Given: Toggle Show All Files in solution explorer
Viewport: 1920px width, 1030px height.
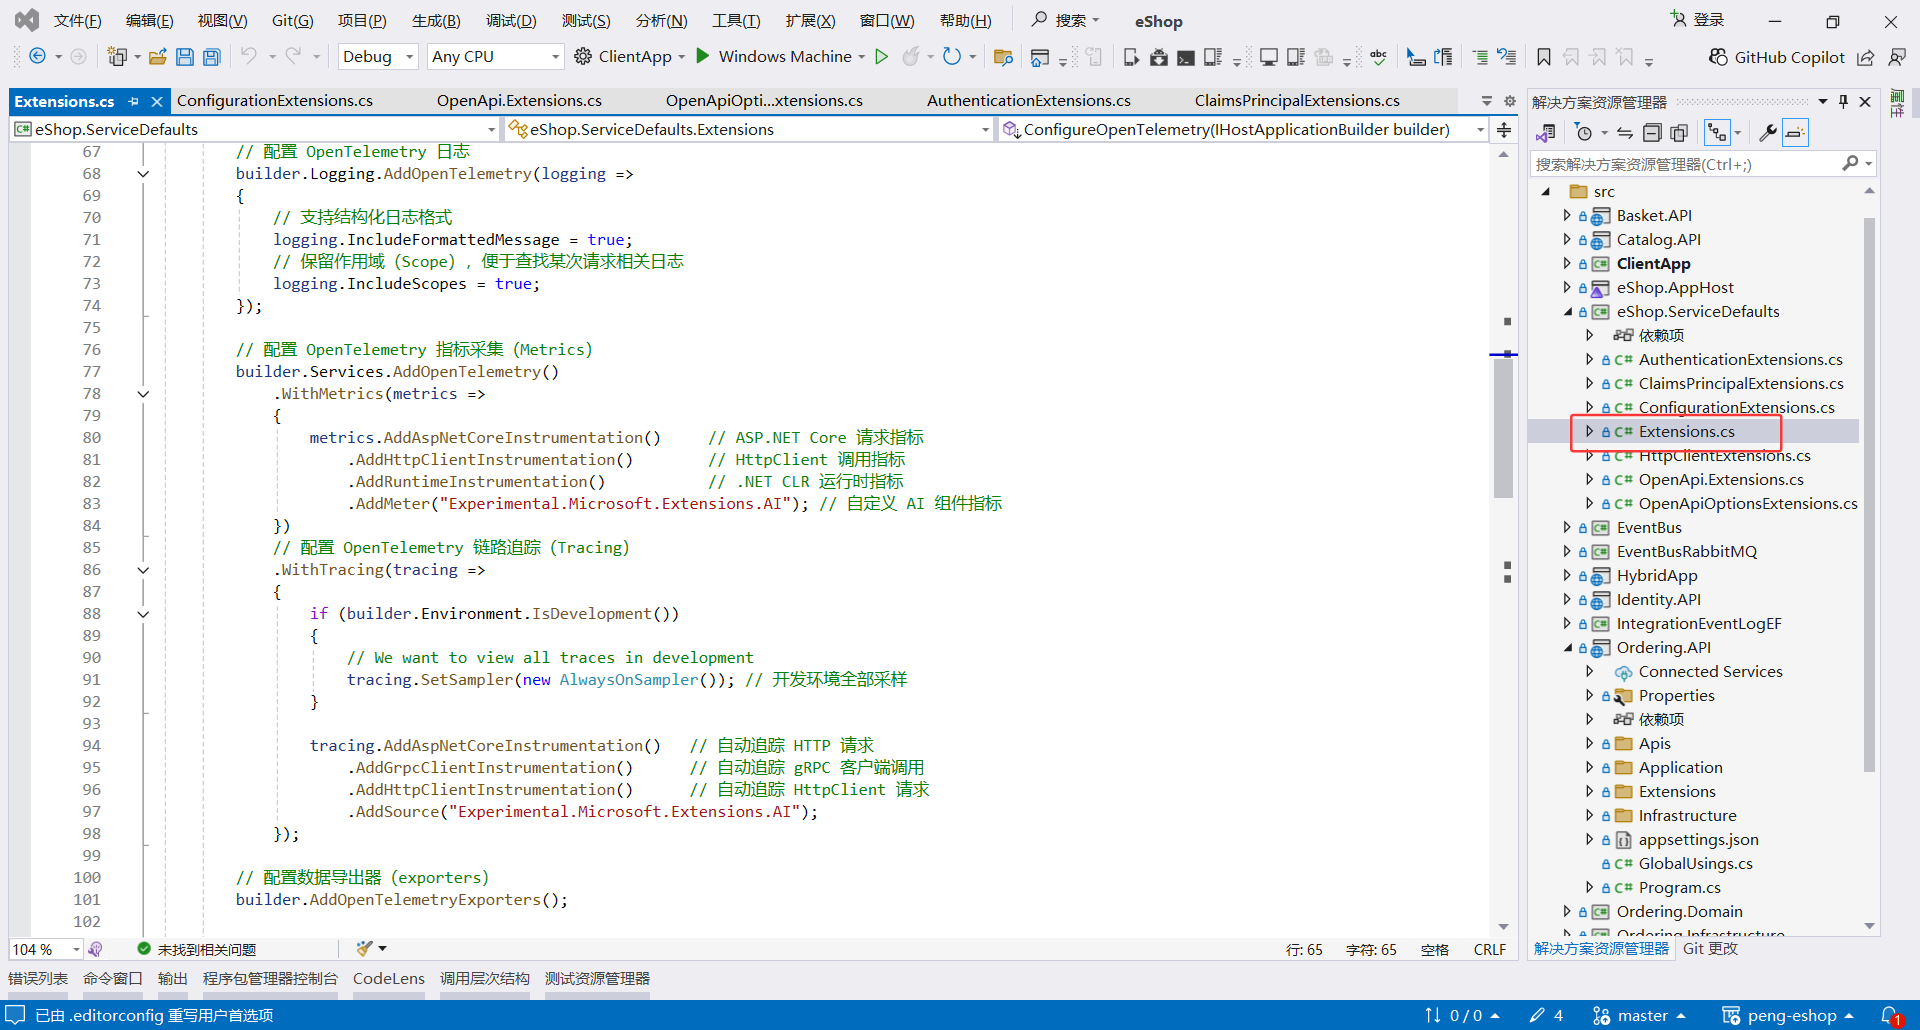Looking at the screenshot, I should (1679, 133).
